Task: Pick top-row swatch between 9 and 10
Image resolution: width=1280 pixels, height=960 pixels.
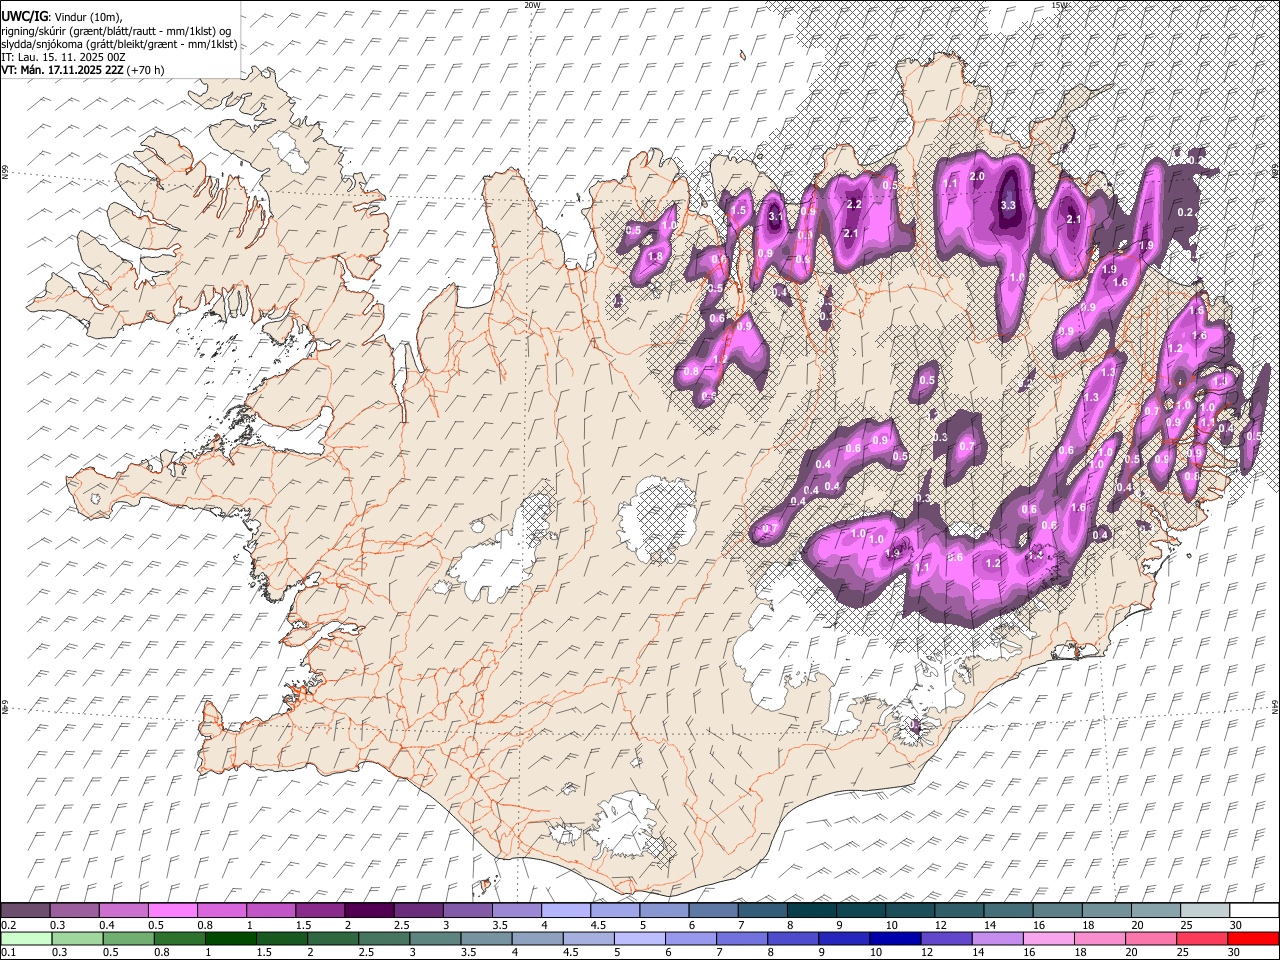Action: tap(860, 911)
